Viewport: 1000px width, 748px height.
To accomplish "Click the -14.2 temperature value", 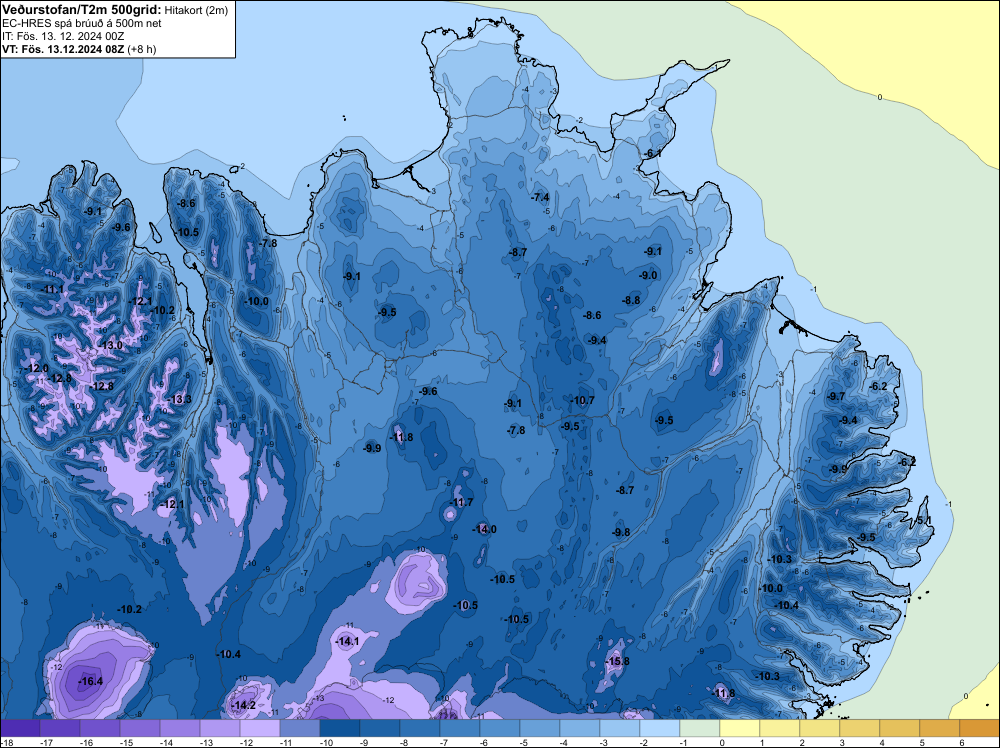I will pos(243,705).
